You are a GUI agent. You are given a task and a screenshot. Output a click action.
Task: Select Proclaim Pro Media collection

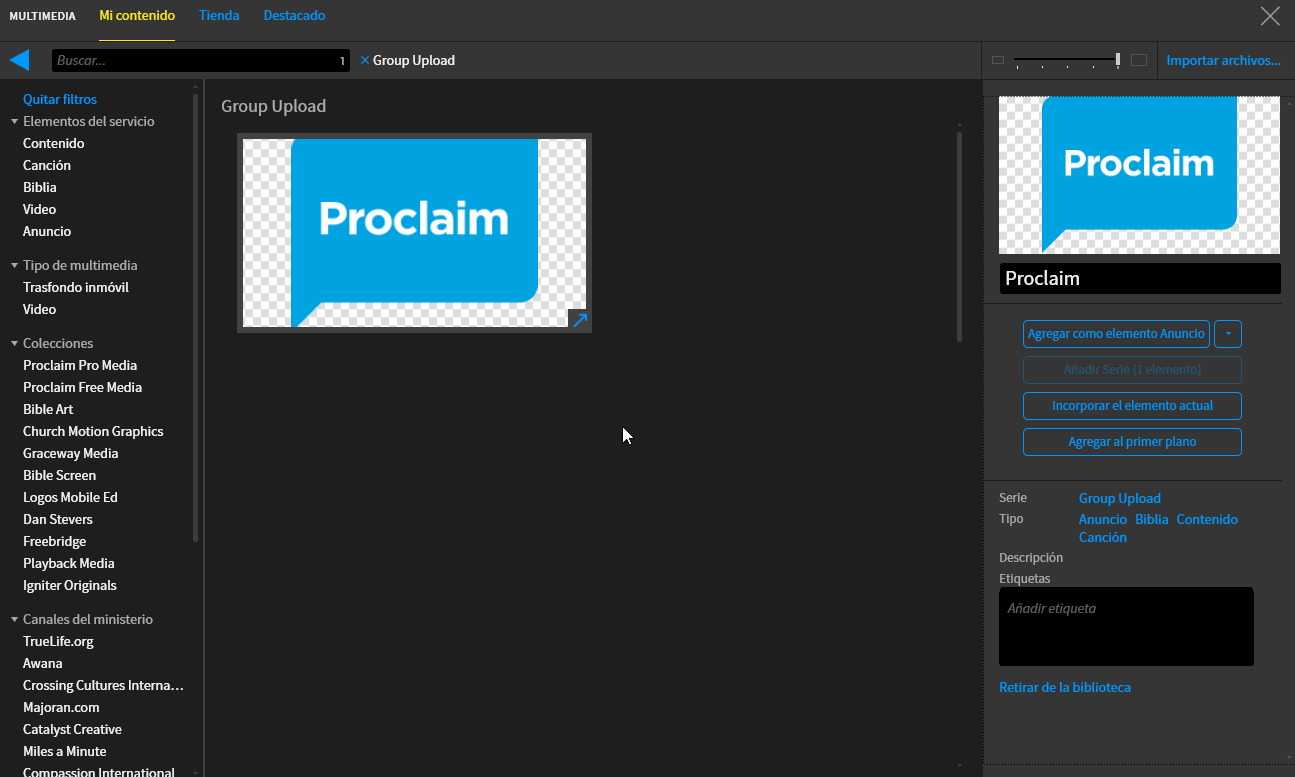pos(80,365)
